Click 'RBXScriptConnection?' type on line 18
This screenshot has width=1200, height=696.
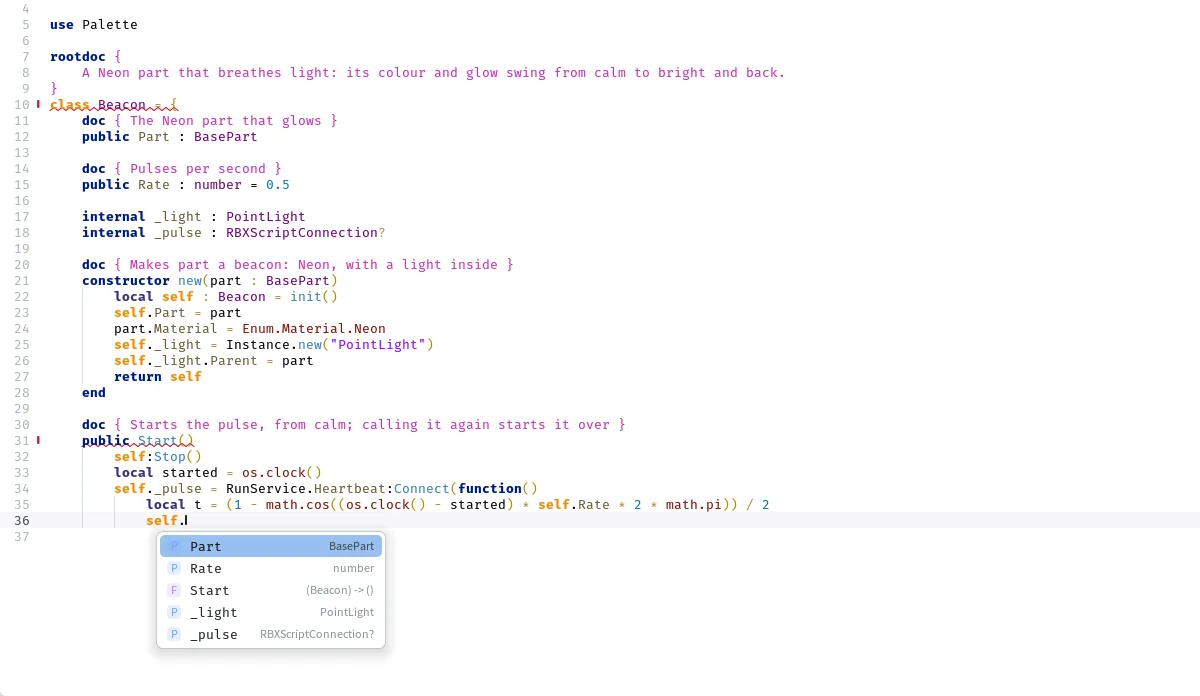pyautogui.click(x=306, y=232)
